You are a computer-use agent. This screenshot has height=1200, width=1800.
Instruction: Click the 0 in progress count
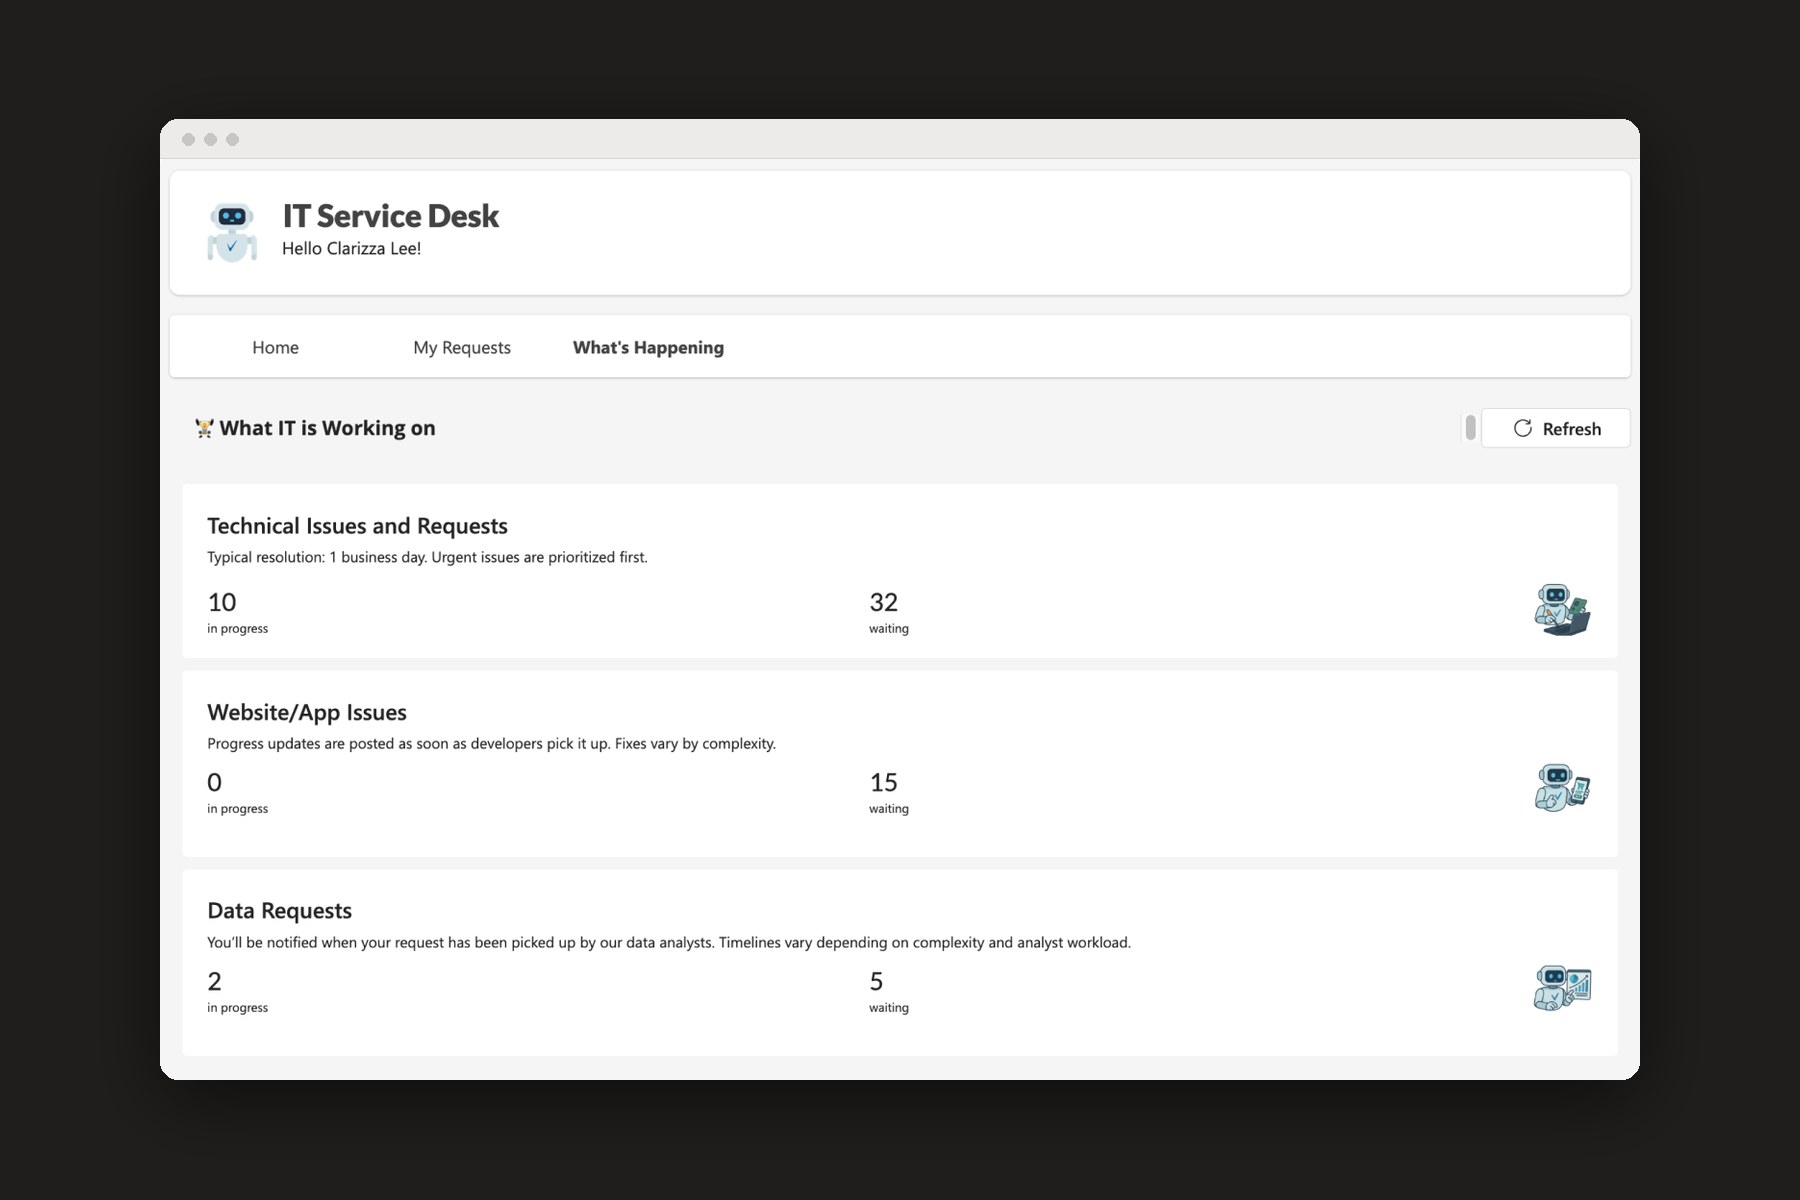pos(214,782)
